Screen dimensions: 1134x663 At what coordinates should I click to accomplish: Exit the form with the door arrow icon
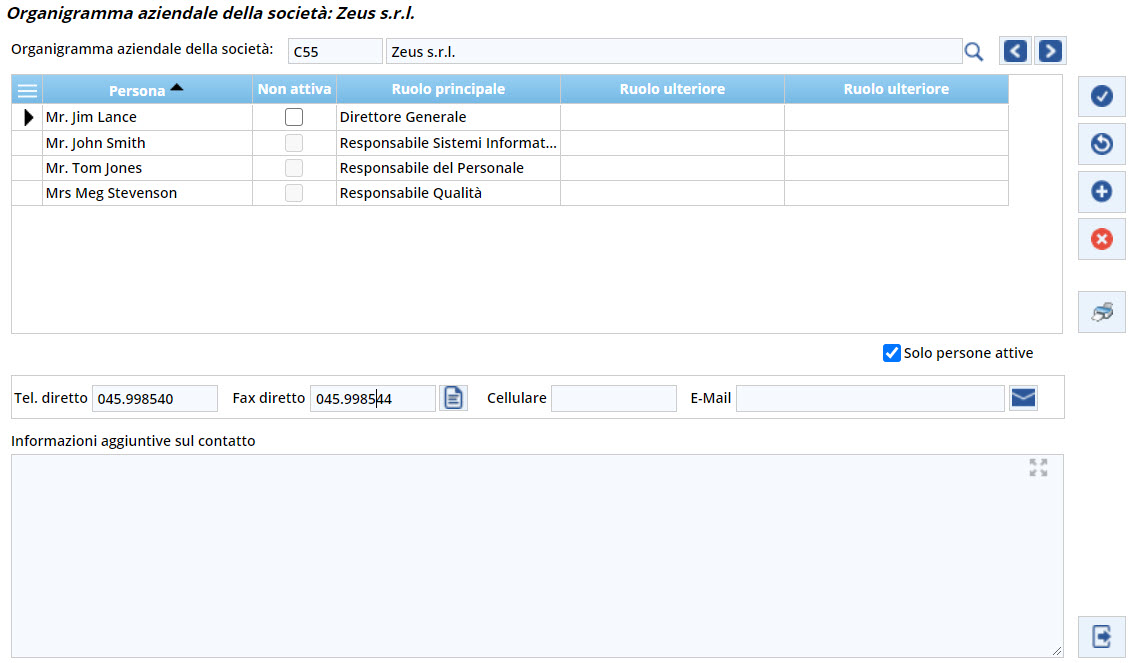point(1101,636)
